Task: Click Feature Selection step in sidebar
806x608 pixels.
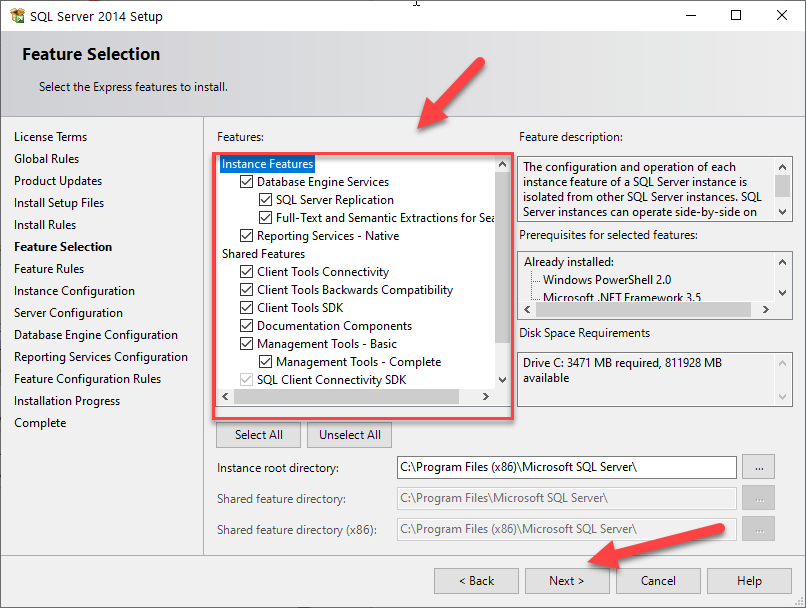Action: pos(63,247)
